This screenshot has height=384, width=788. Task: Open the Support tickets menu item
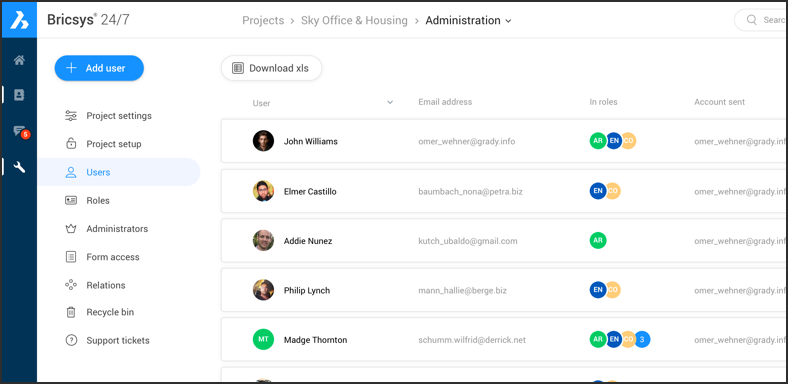click(119, 340)
